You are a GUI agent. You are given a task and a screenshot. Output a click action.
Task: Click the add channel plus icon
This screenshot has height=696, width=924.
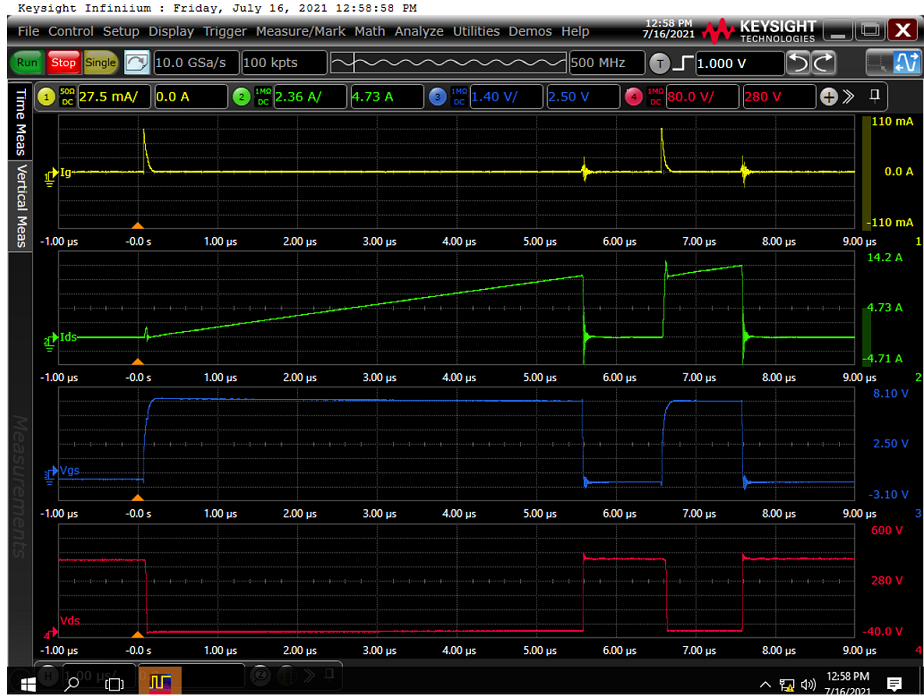(x=828, y=97)
